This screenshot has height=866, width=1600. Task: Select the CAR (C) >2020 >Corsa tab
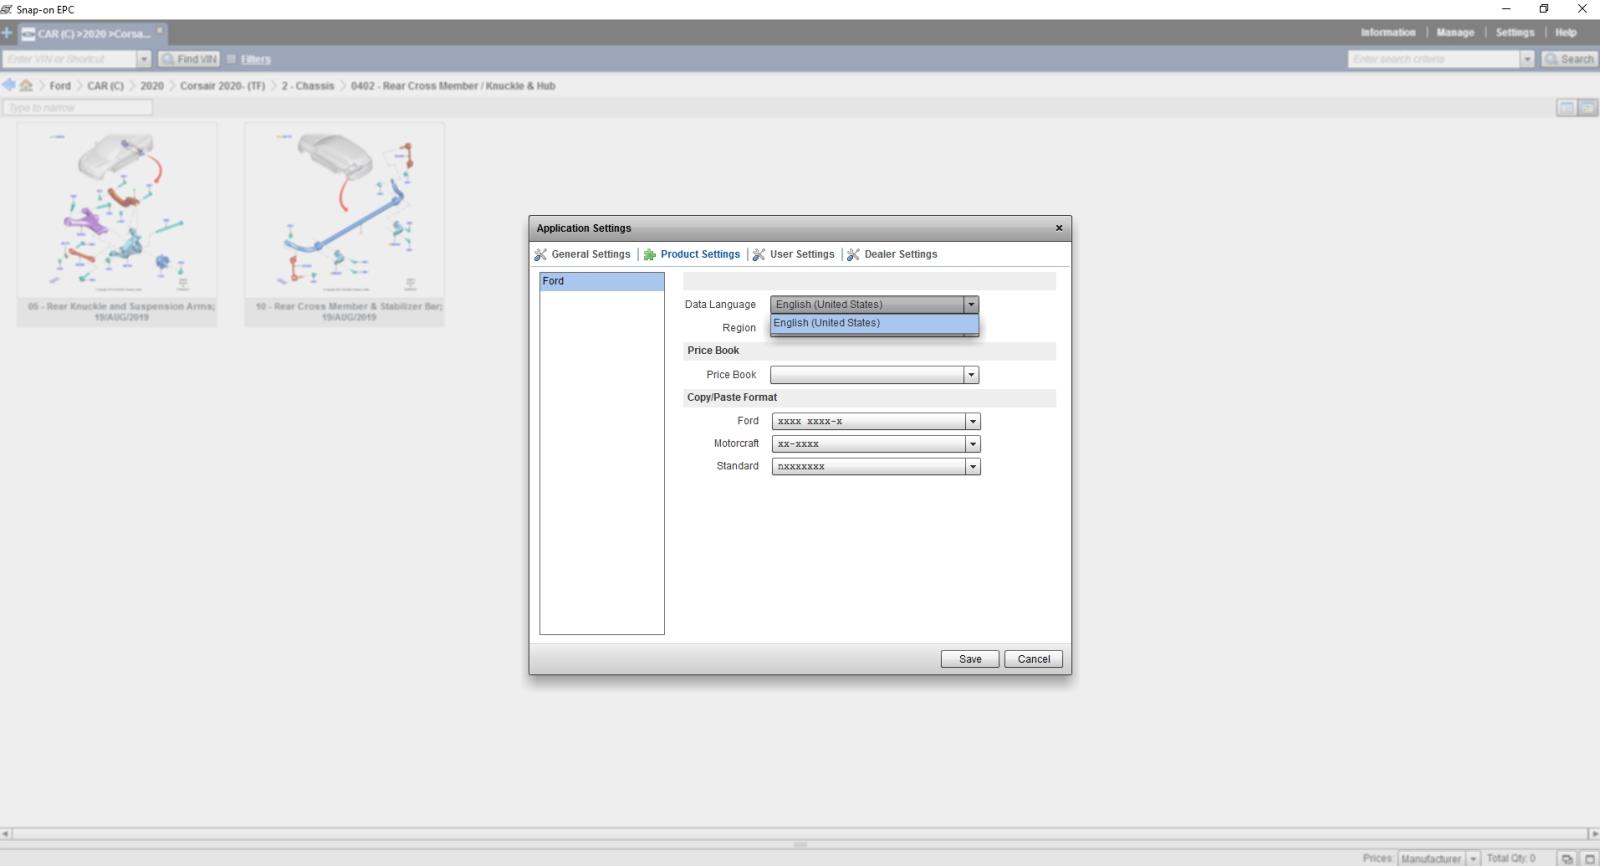[92, 33]
